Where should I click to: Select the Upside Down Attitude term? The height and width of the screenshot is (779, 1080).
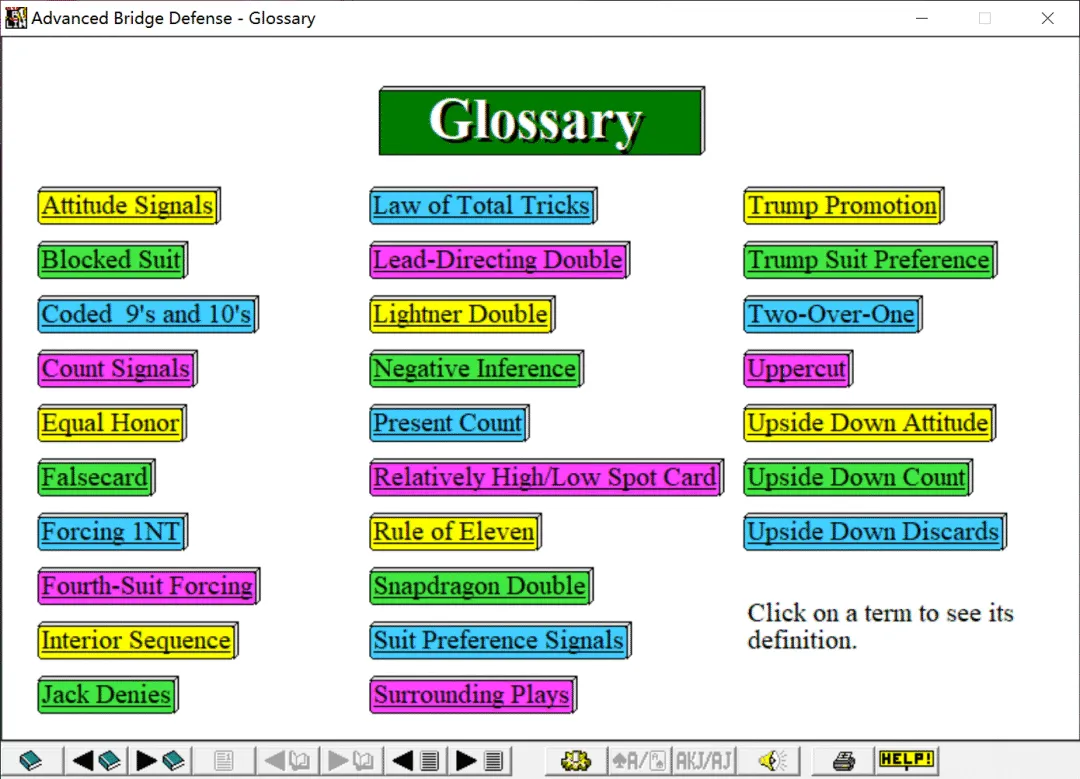(x=870, y=423)
